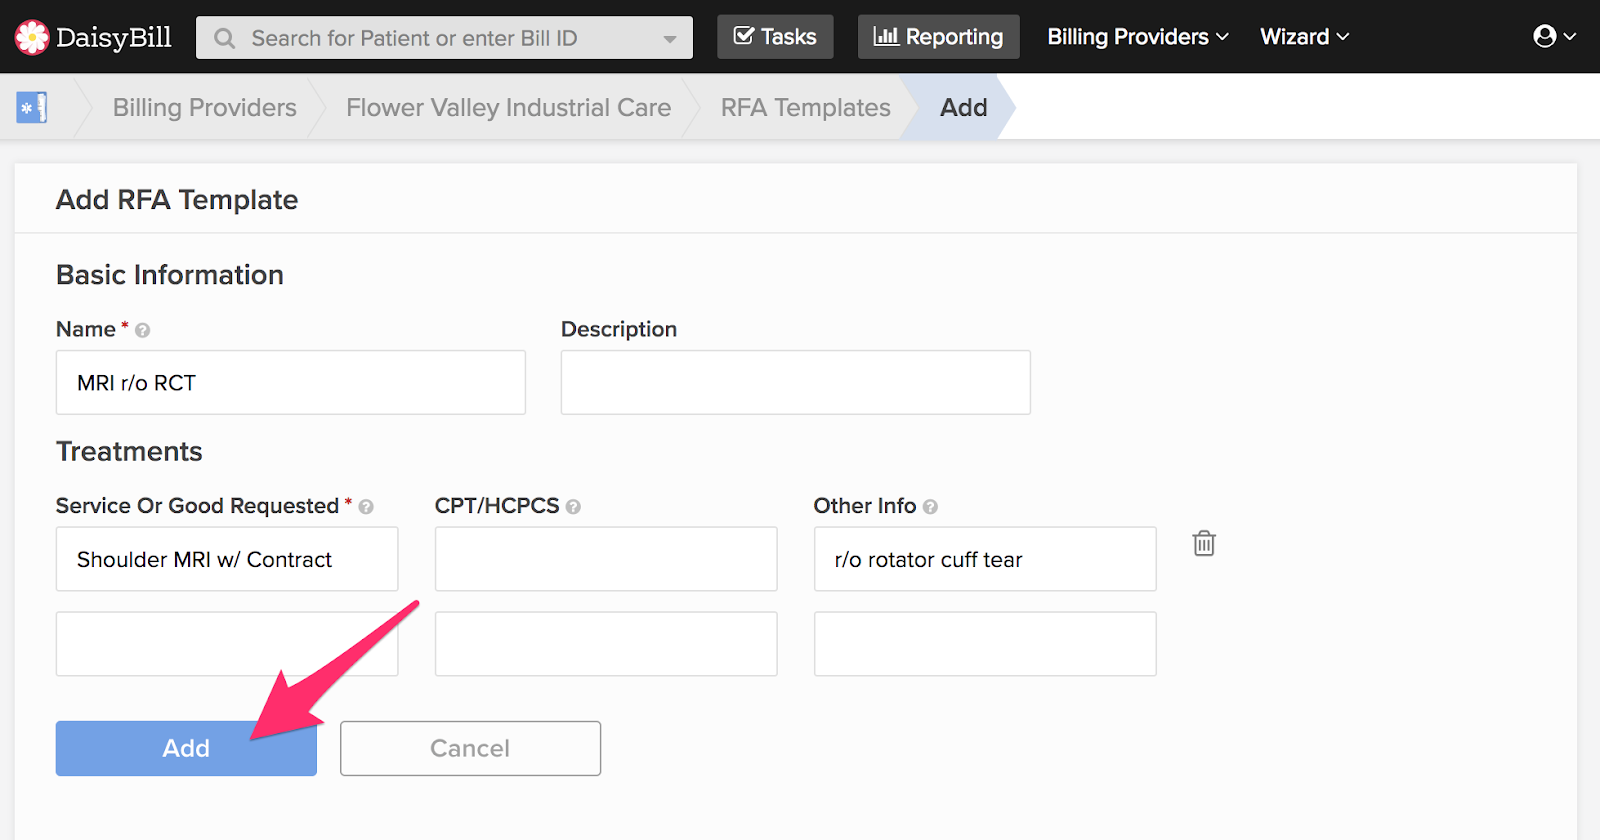
Task: Delete treatment row with trash icon
Action: tap(1204, 543)
